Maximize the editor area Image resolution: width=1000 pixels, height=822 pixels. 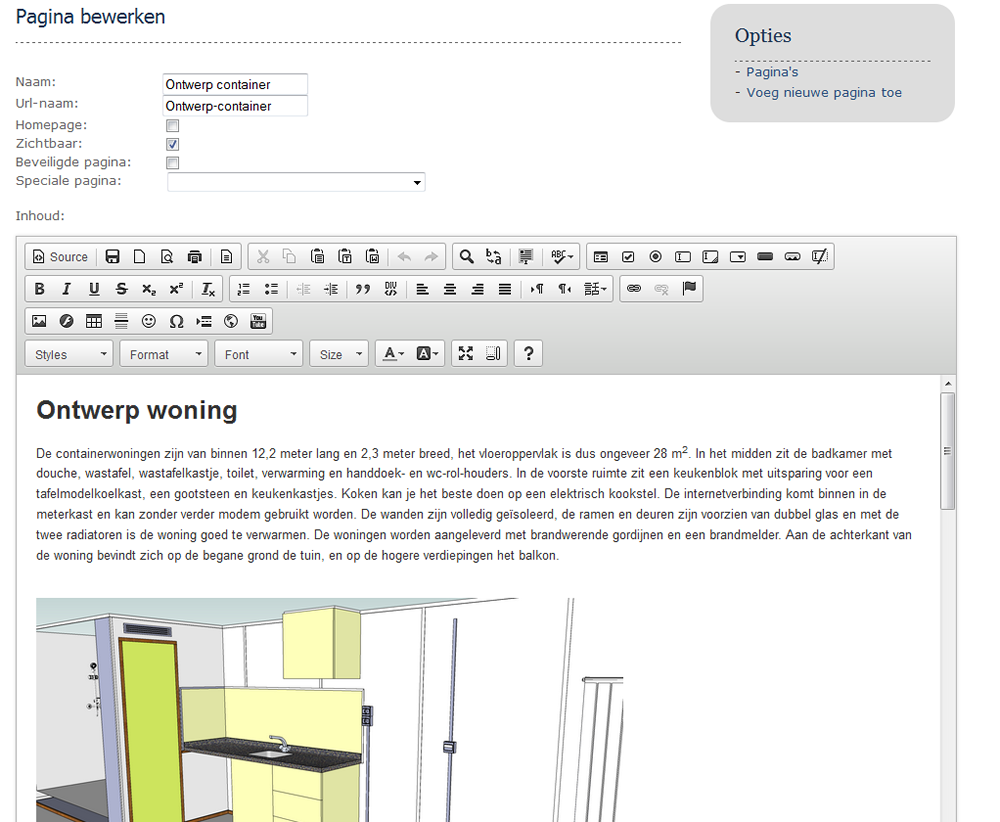pyautogui.click(x=465, y=354)
